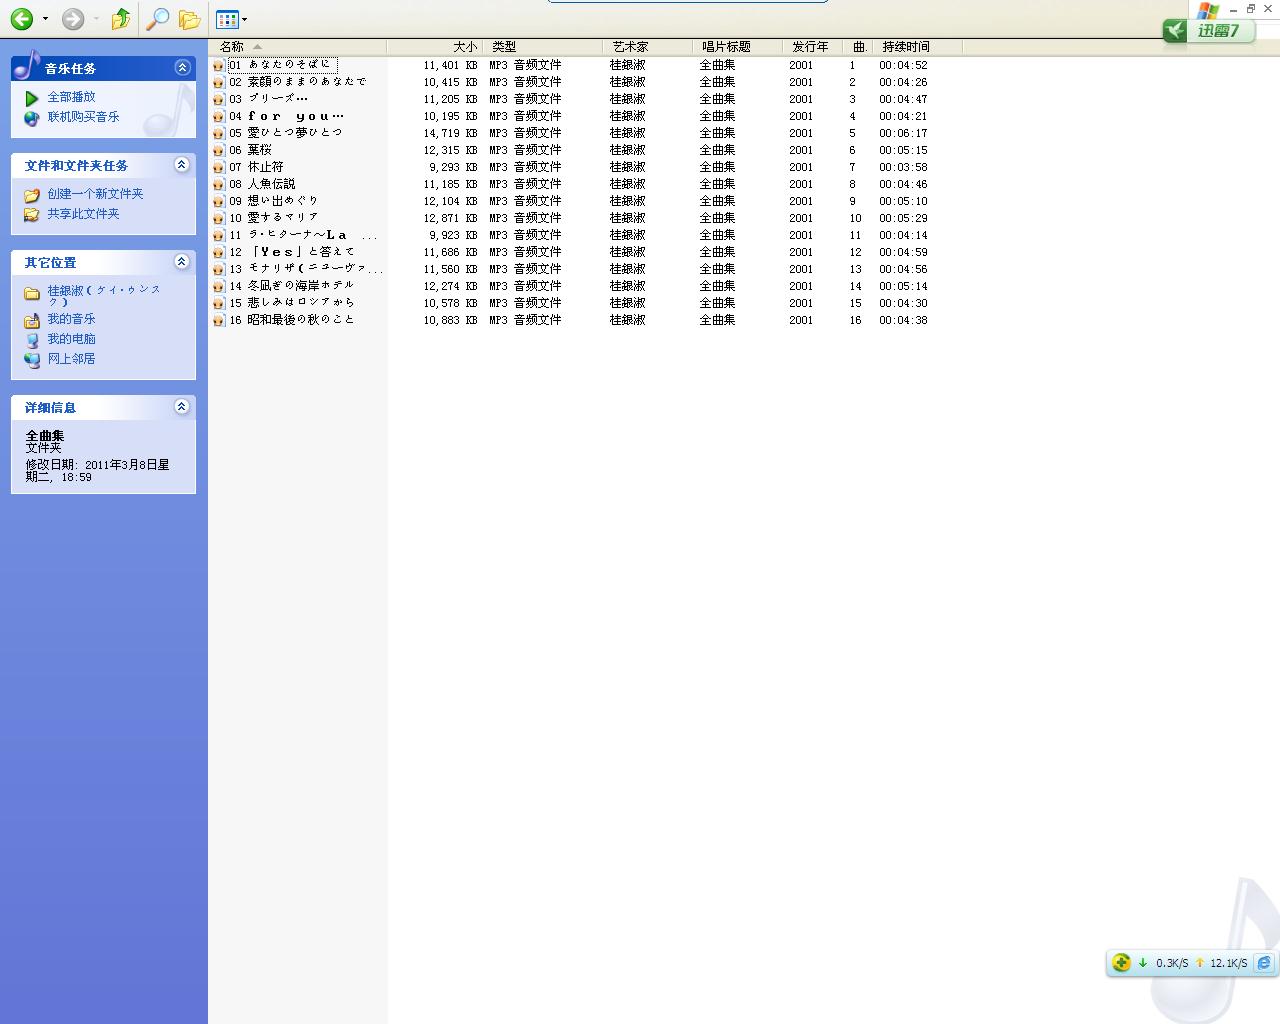Image resolution: width=1280 pixels, height=1024 pixels.
Task: Open the Search magnifier tool
Action: click(x=157, y=18)
